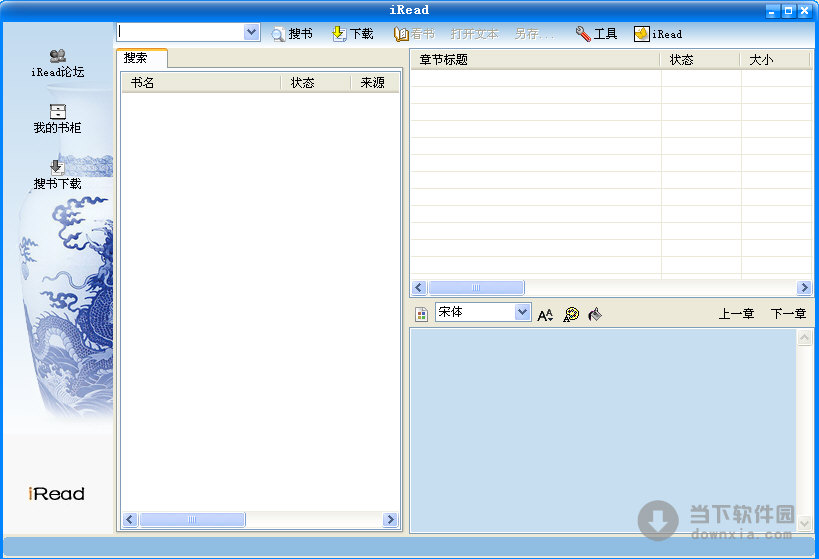Click the color grid icon beside font box

422,314
